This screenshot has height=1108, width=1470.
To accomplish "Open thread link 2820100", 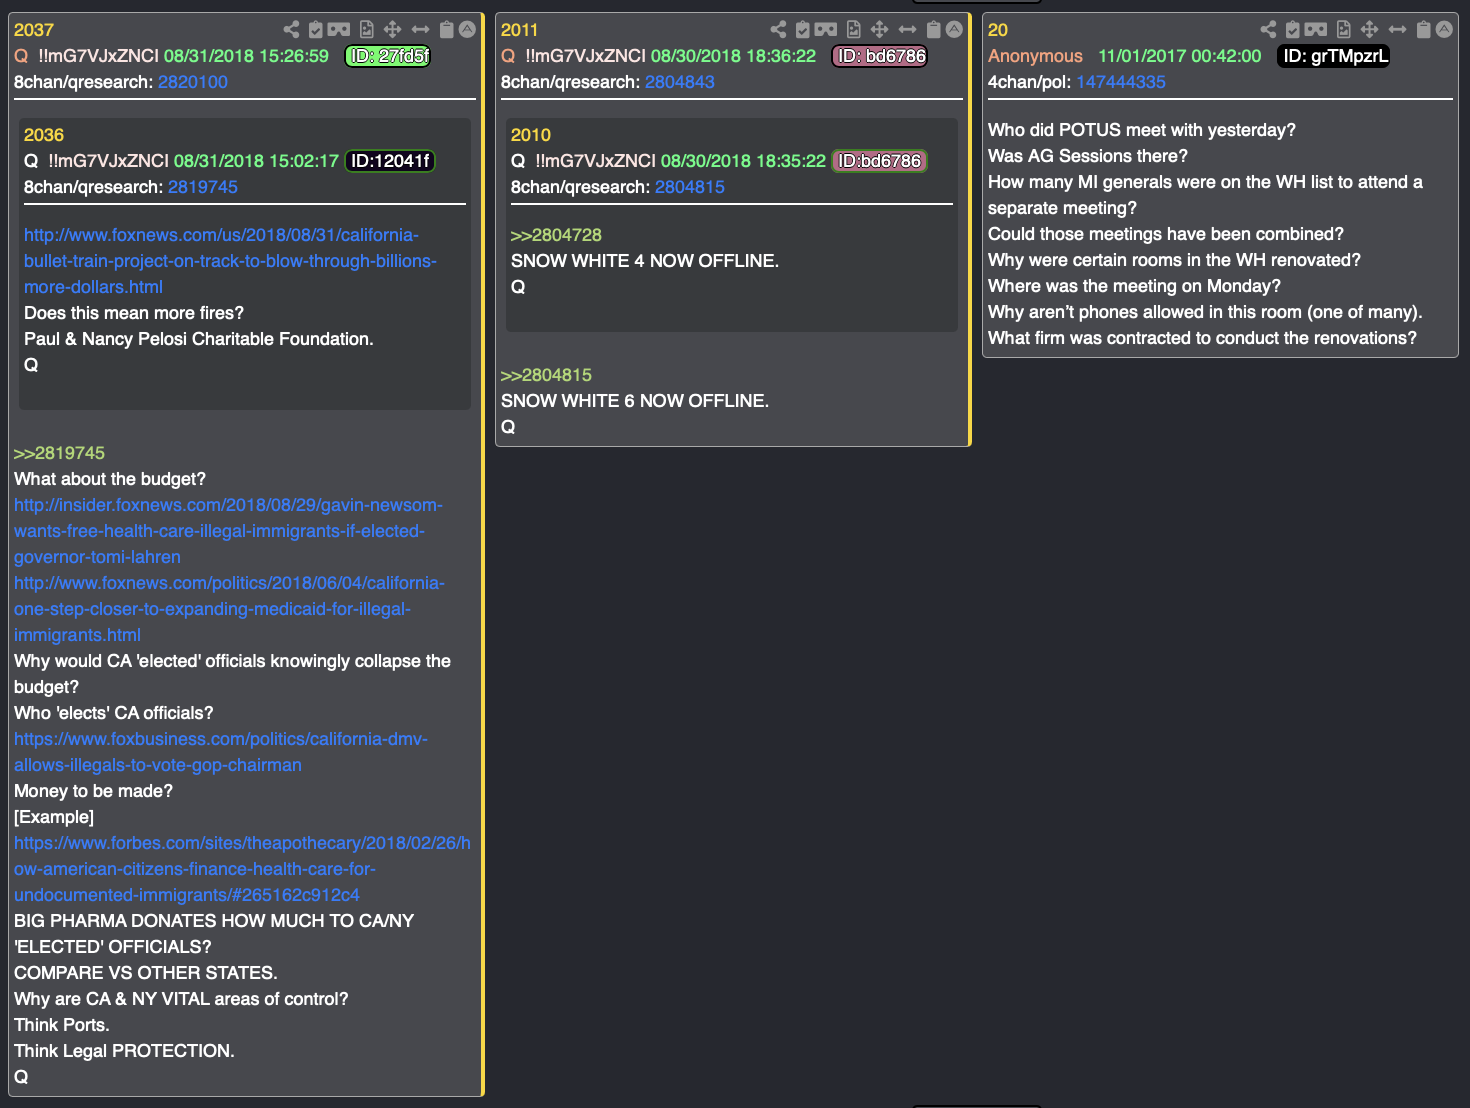I will point(193,82).
